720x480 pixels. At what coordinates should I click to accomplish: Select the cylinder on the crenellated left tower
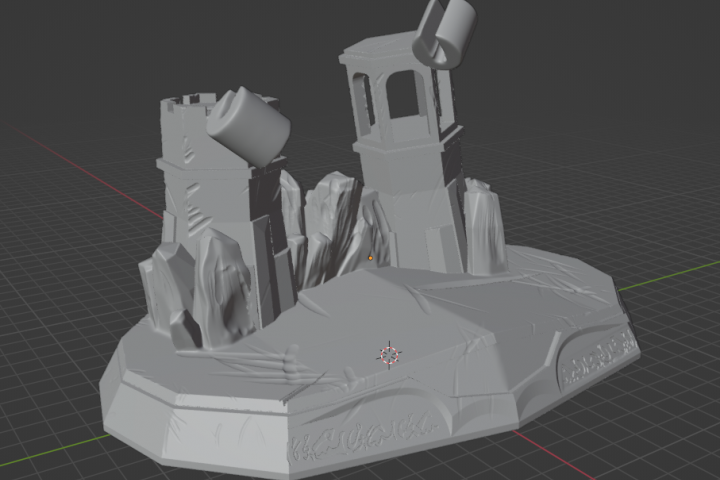click(x=248, y=127)
